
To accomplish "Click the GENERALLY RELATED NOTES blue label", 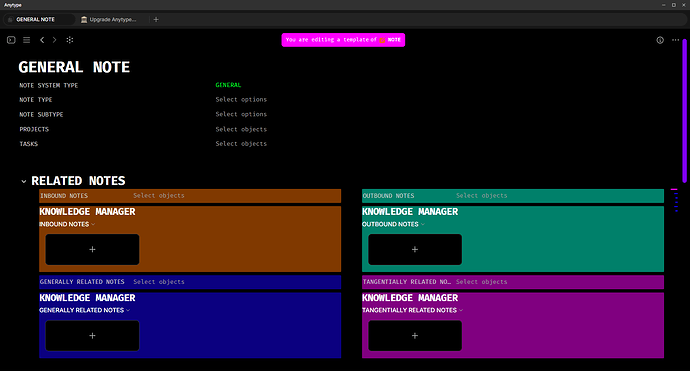I will [x=82, y=282].
